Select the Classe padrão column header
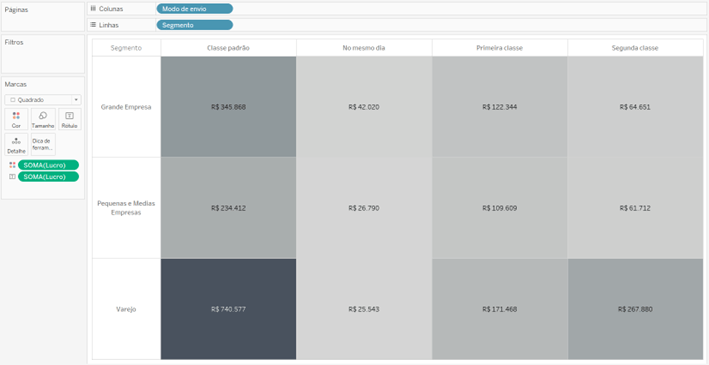This screenshot has width=709, height=365. (x=228, y=48)
